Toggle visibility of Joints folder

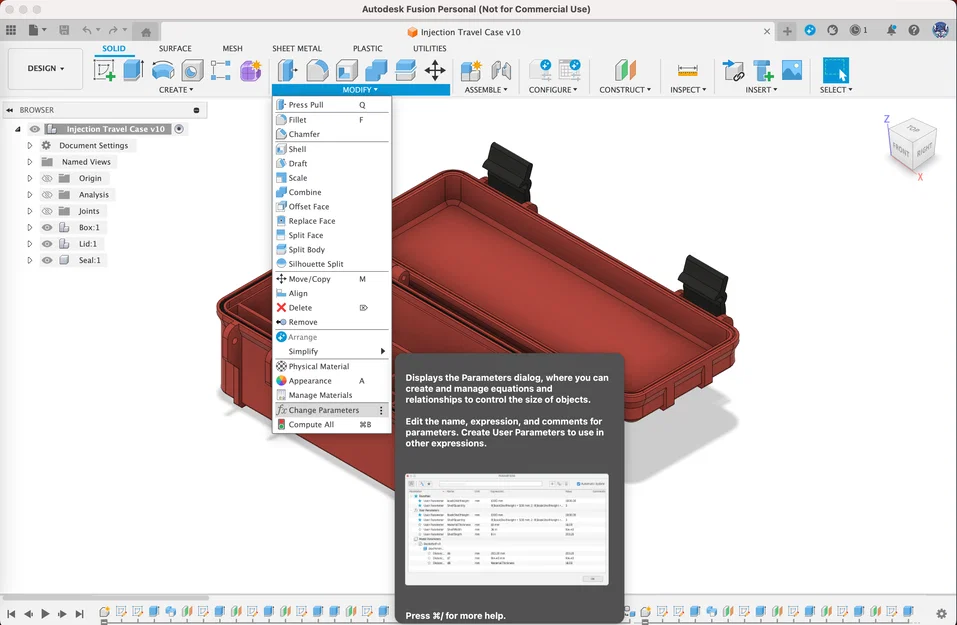(x=47, y=211)
